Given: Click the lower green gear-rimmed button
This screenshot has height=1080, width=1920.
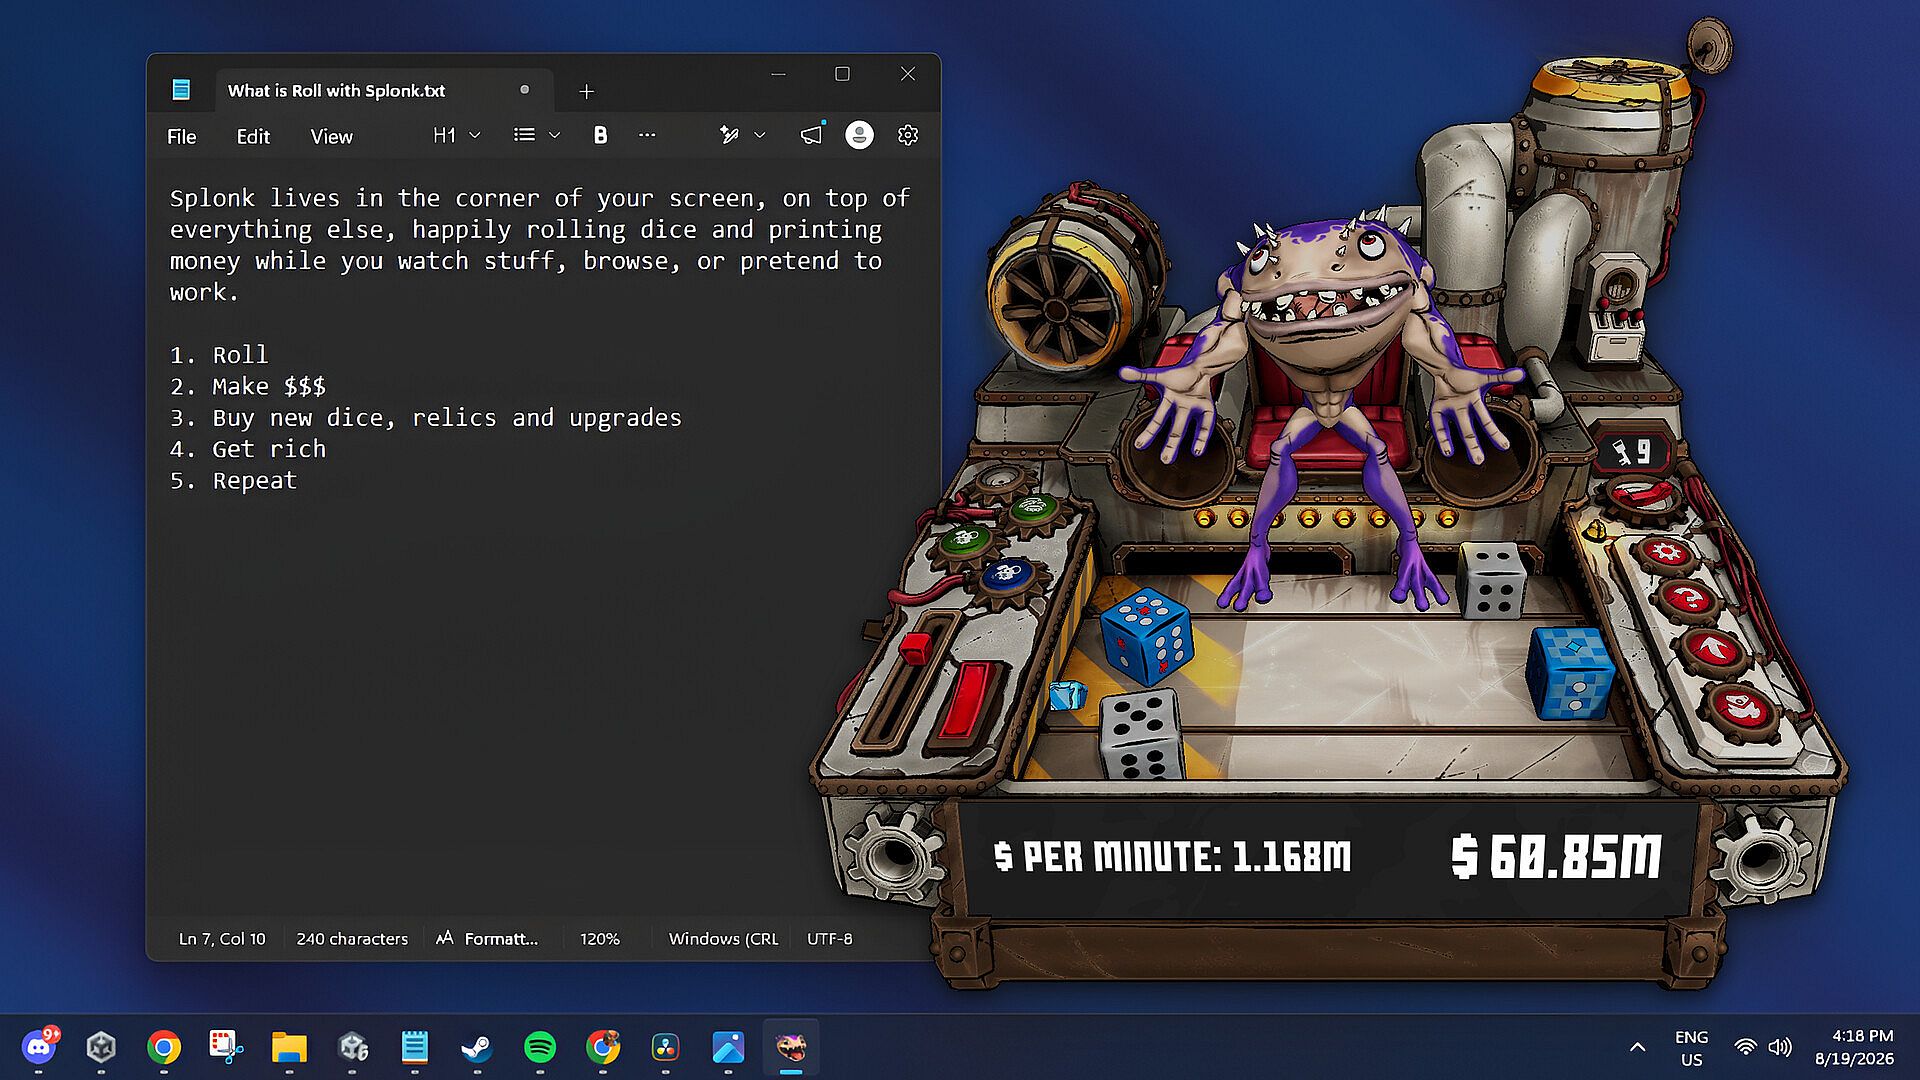Looking at the screenshot, I should tap(966, 540).
